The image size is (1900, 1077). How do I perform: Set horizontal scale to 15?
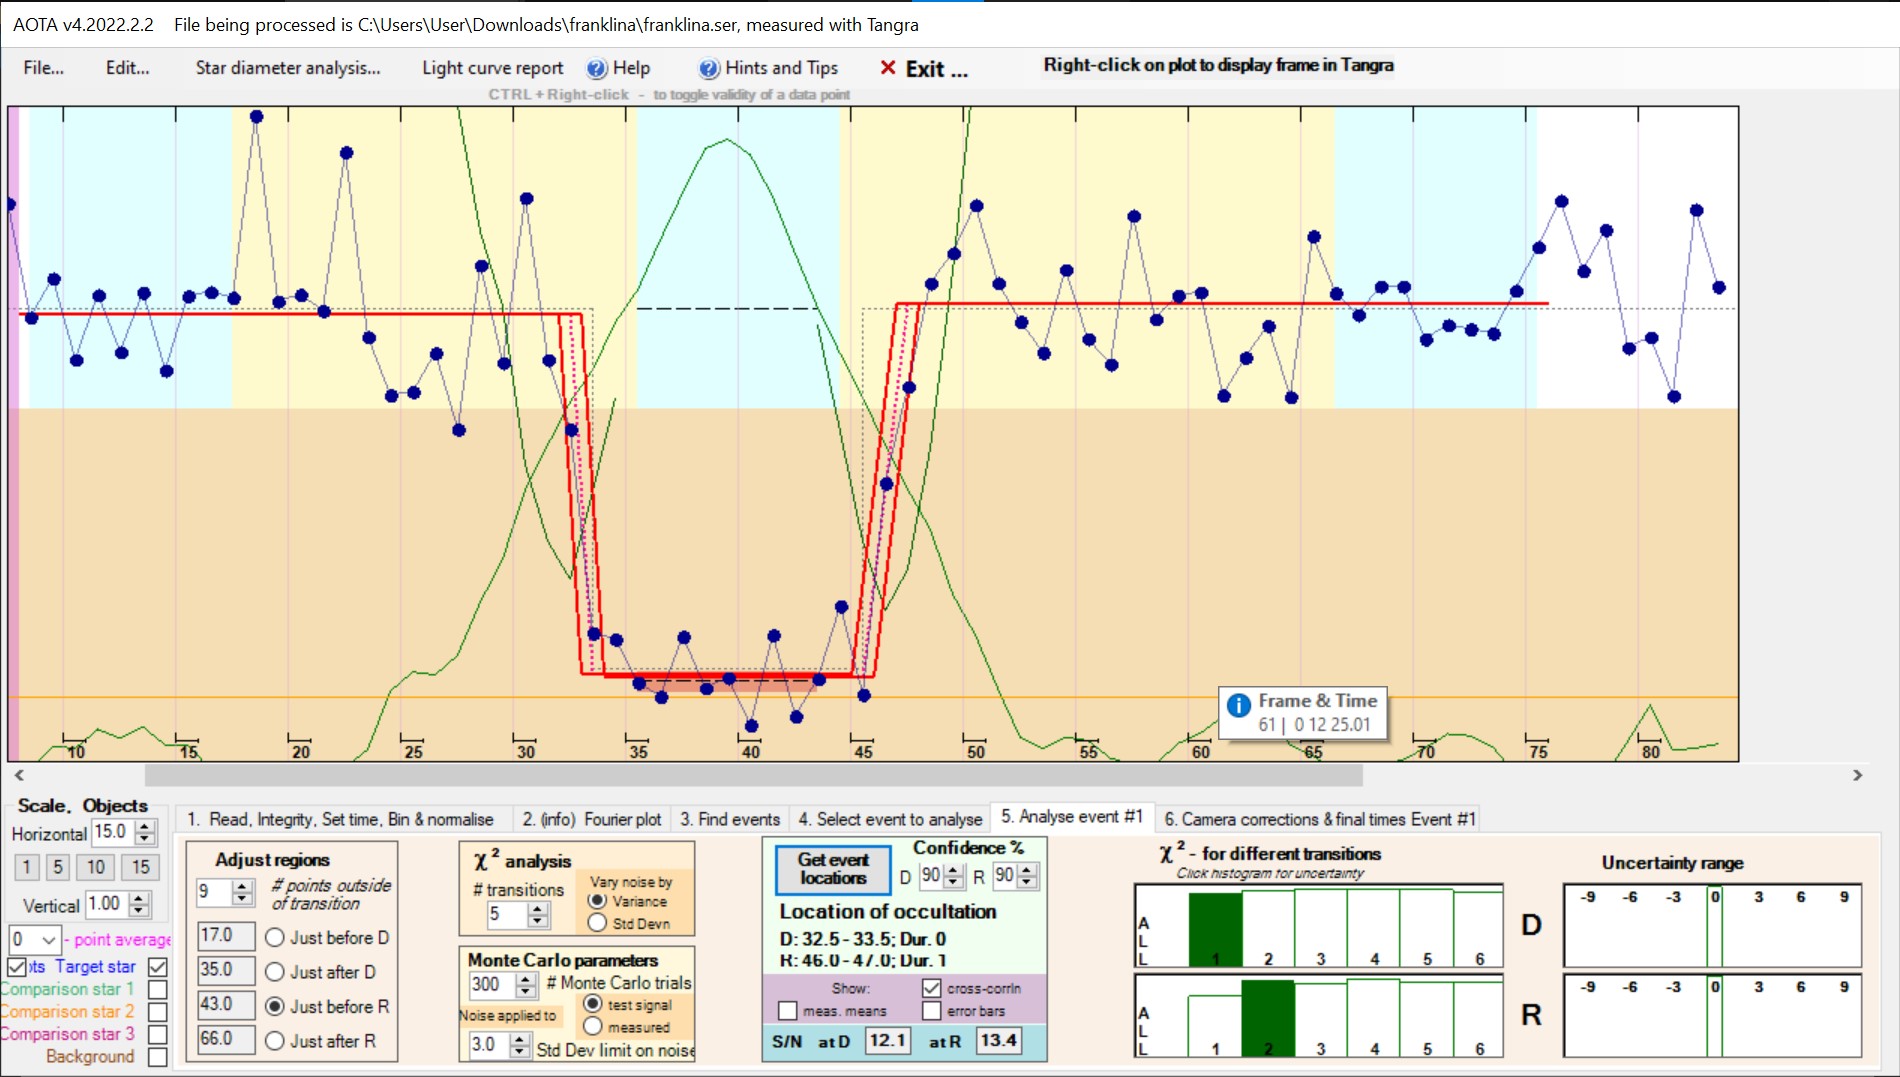[x=141, y=868]
